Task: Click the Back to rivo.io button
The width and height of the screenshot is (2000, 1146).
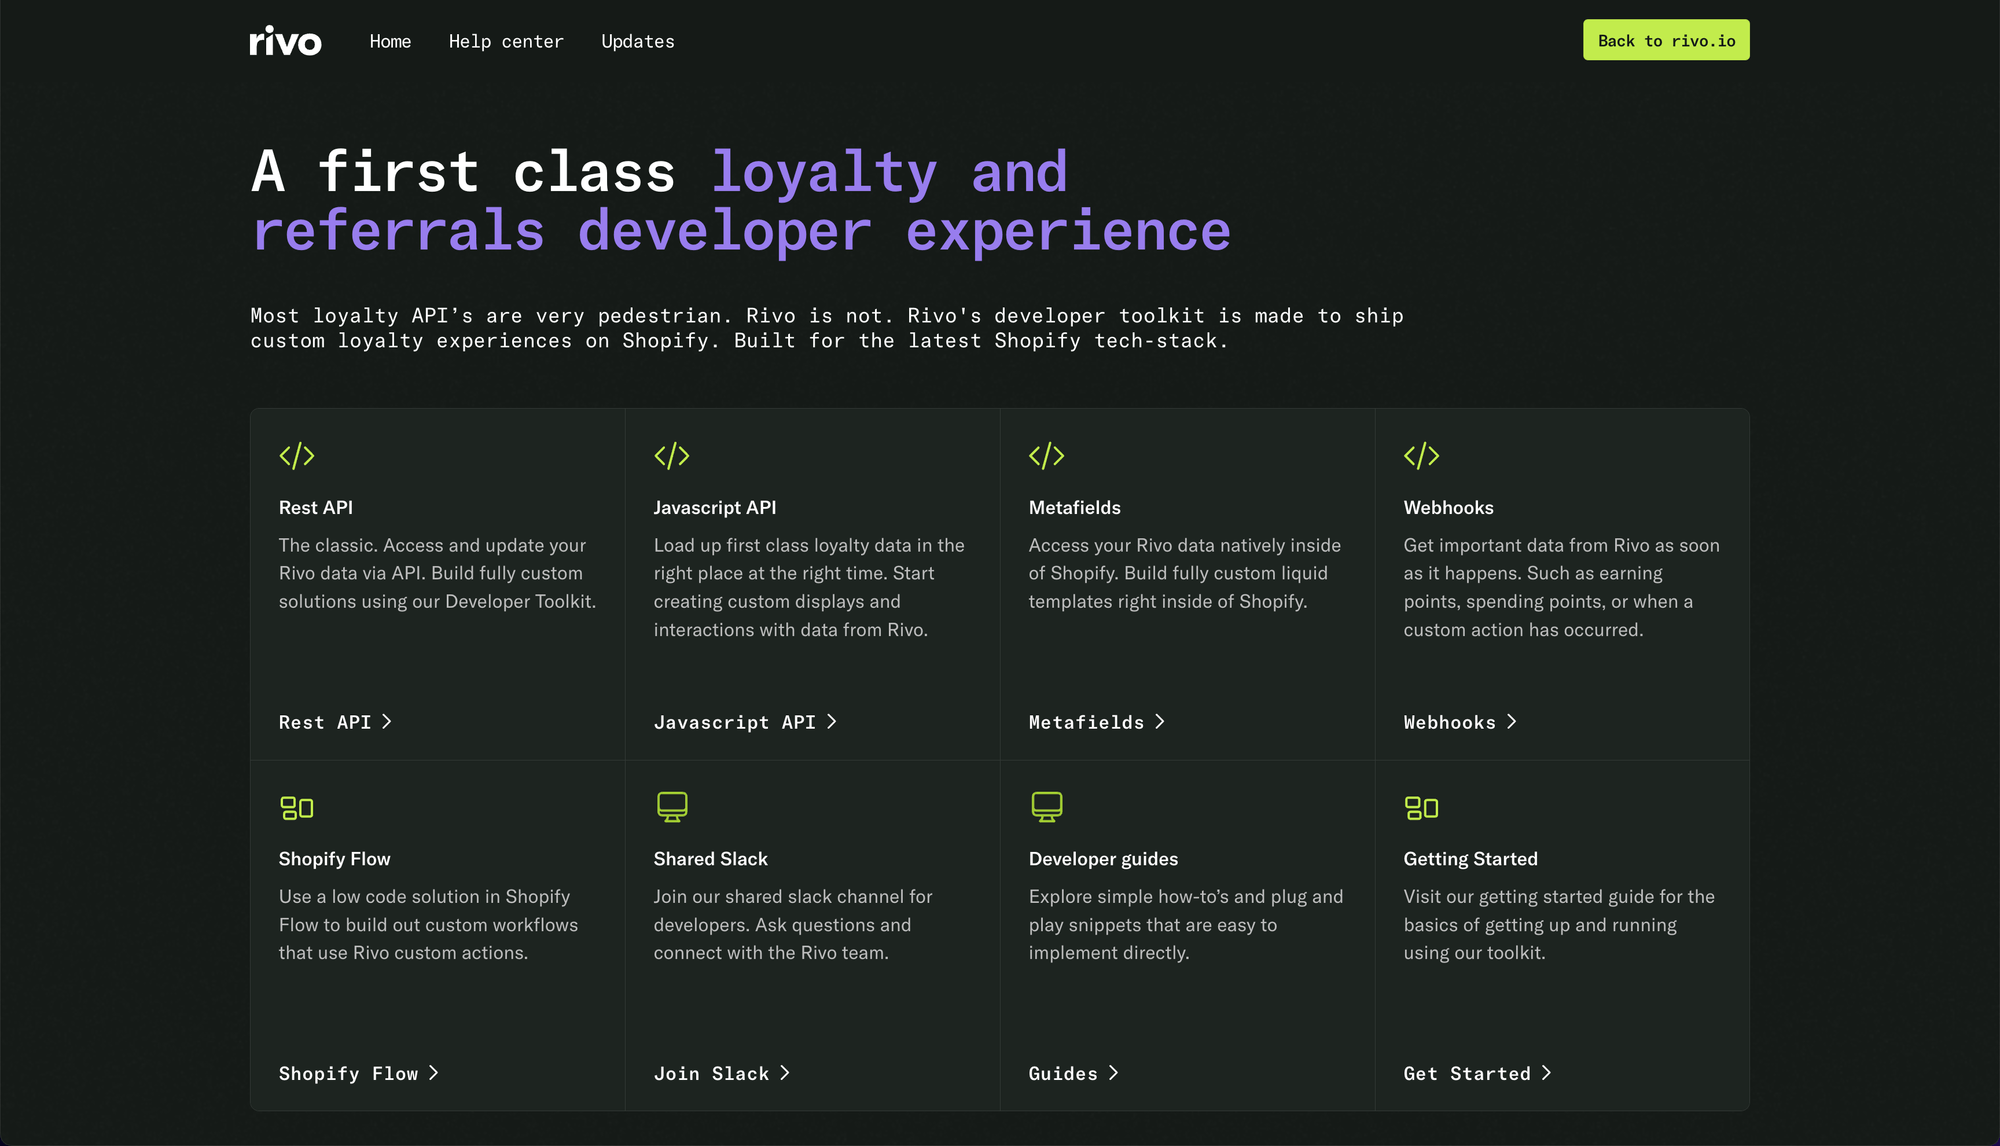Action: point(1666,40)
